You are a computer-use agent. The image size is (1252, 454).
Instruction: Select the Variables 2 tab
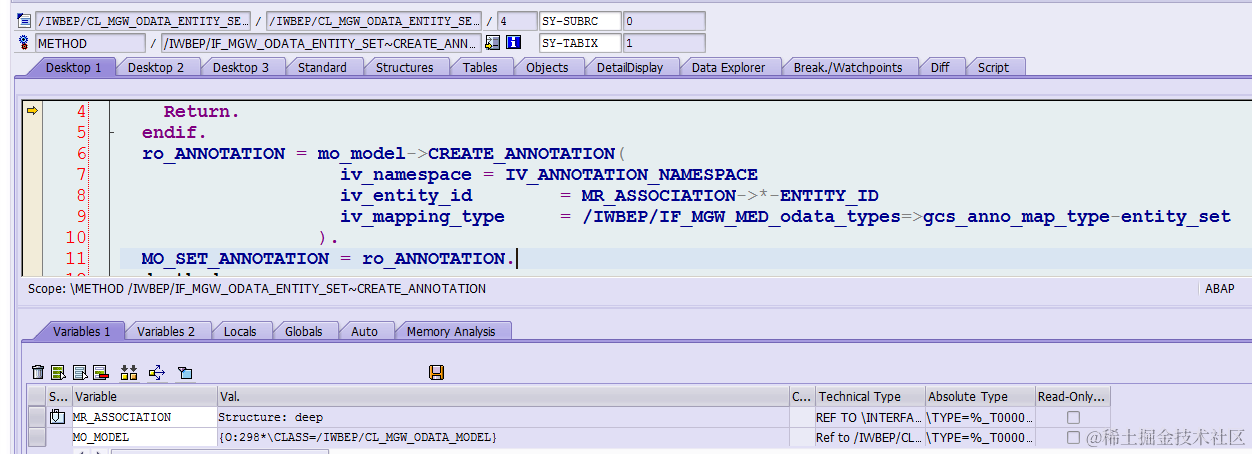click(x=166, y=331)
